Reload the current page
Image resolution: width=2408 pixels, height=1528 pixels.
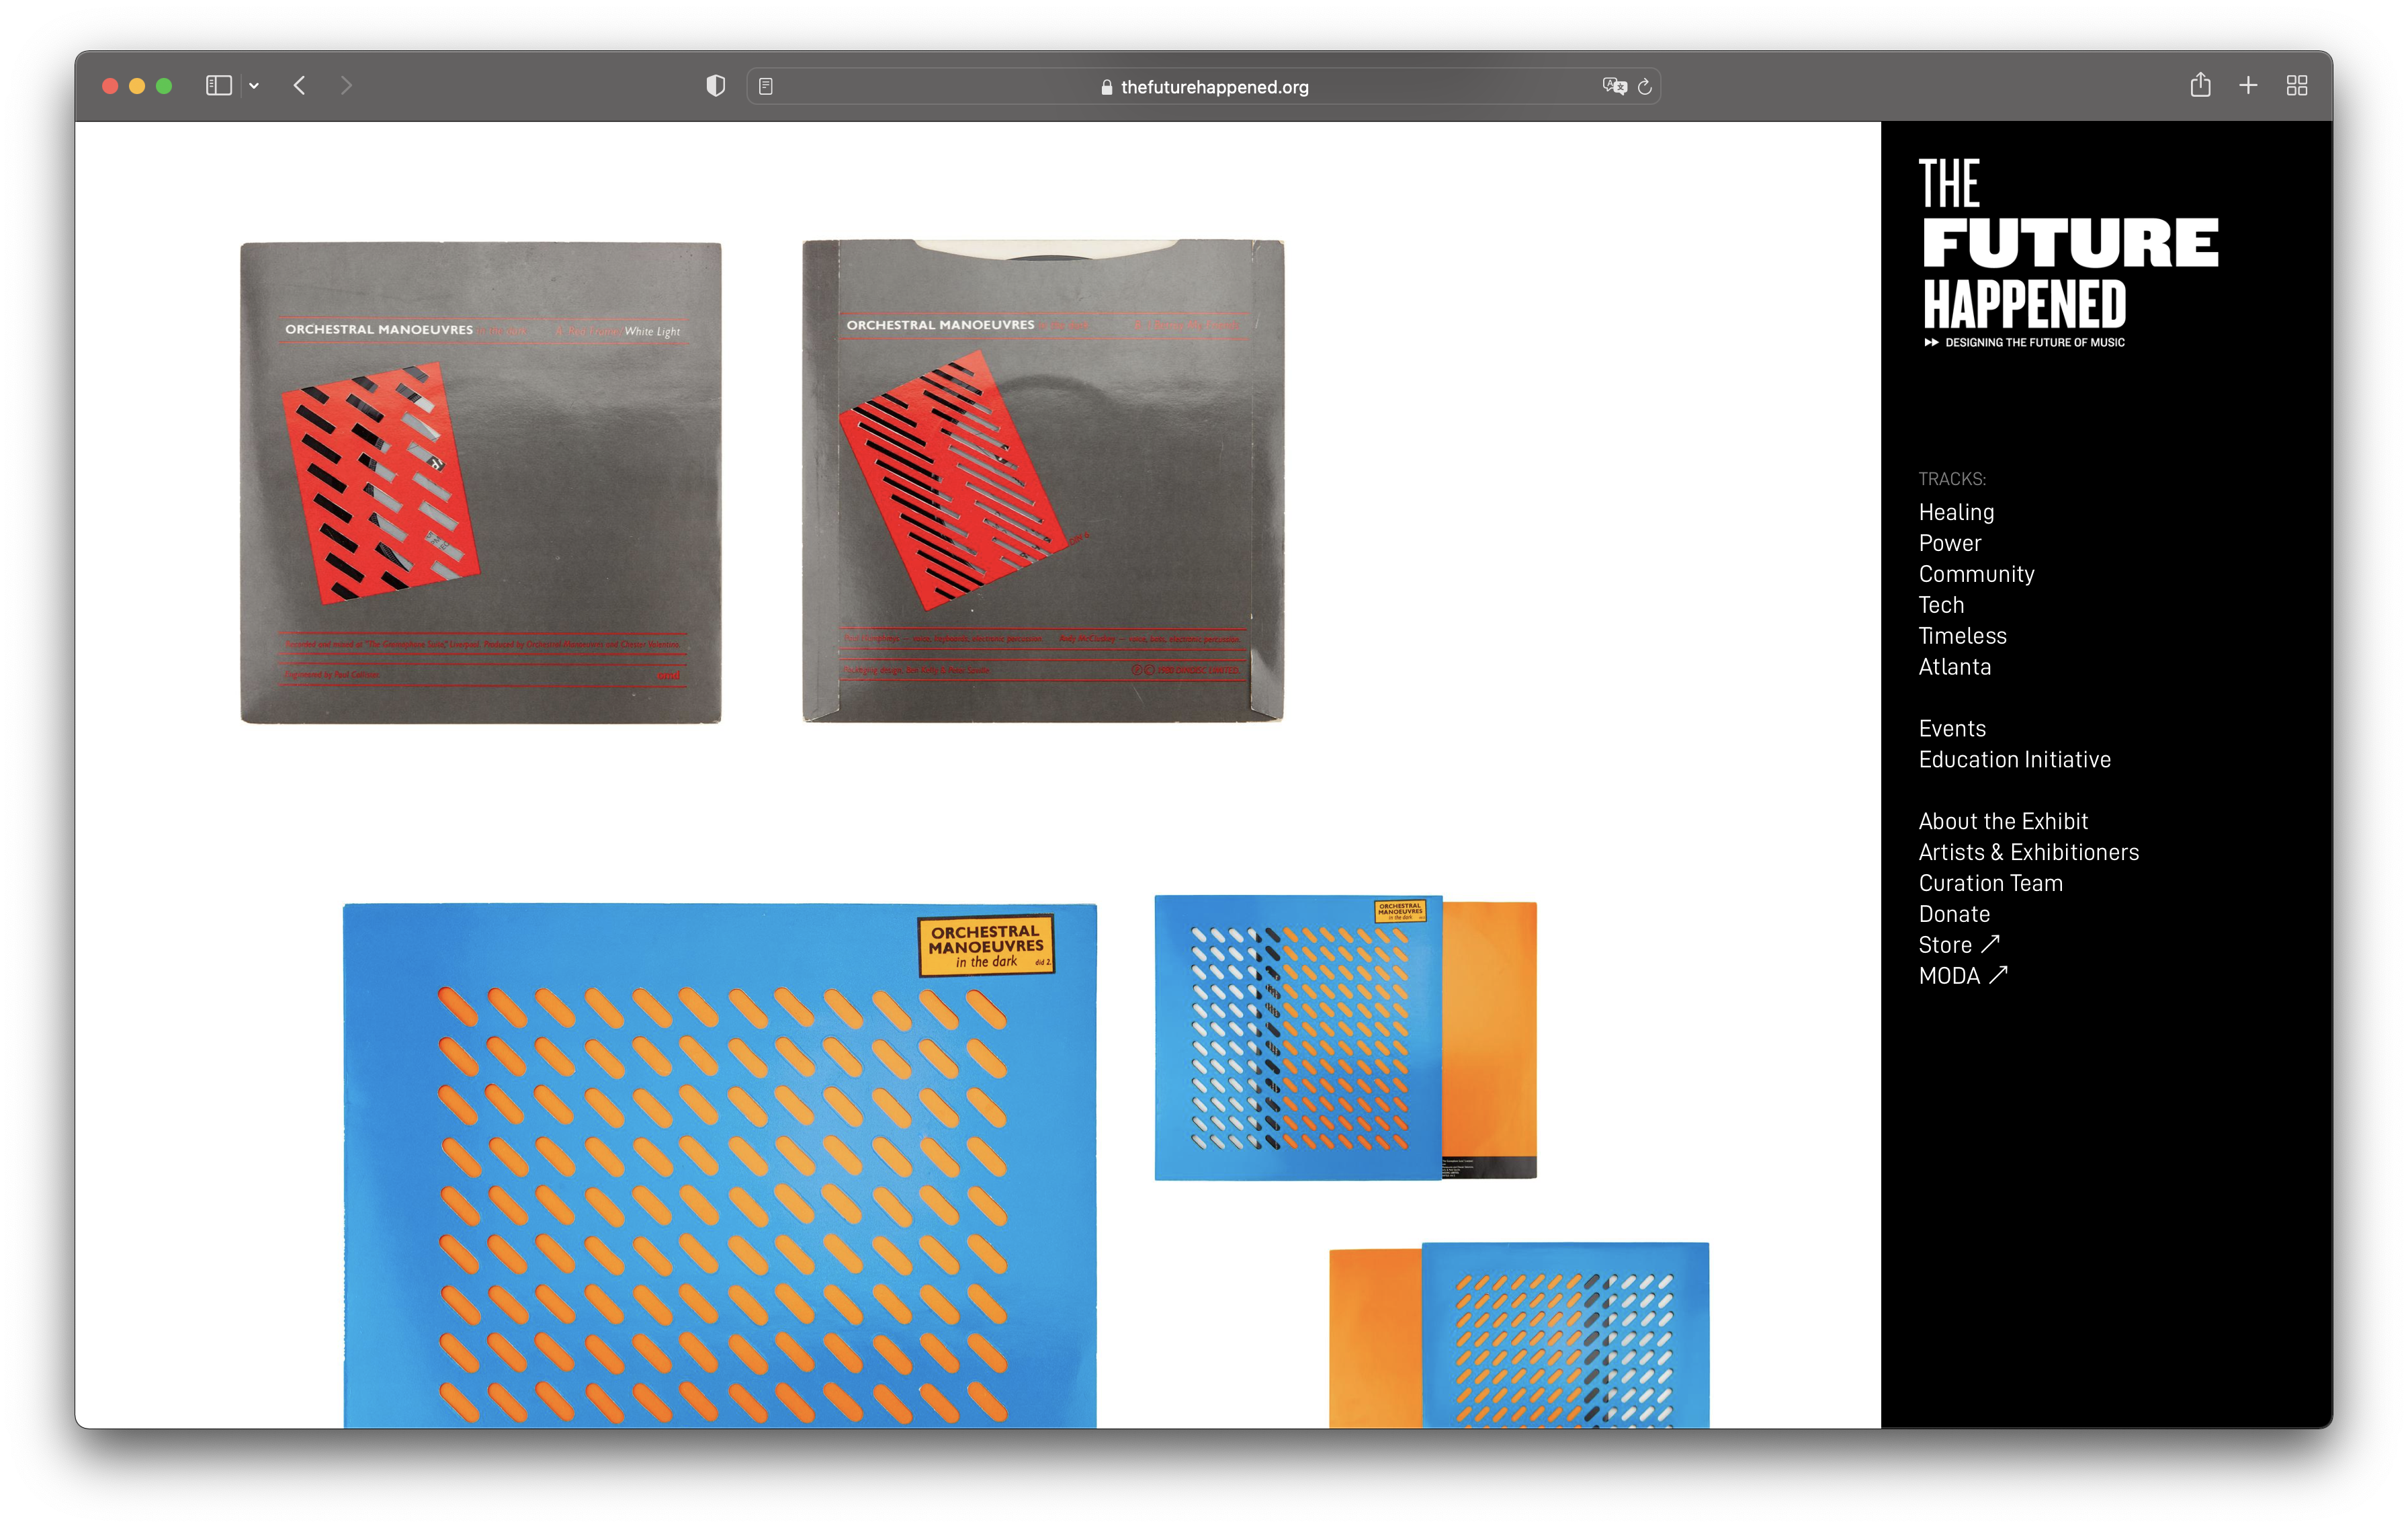[1645, 87]
